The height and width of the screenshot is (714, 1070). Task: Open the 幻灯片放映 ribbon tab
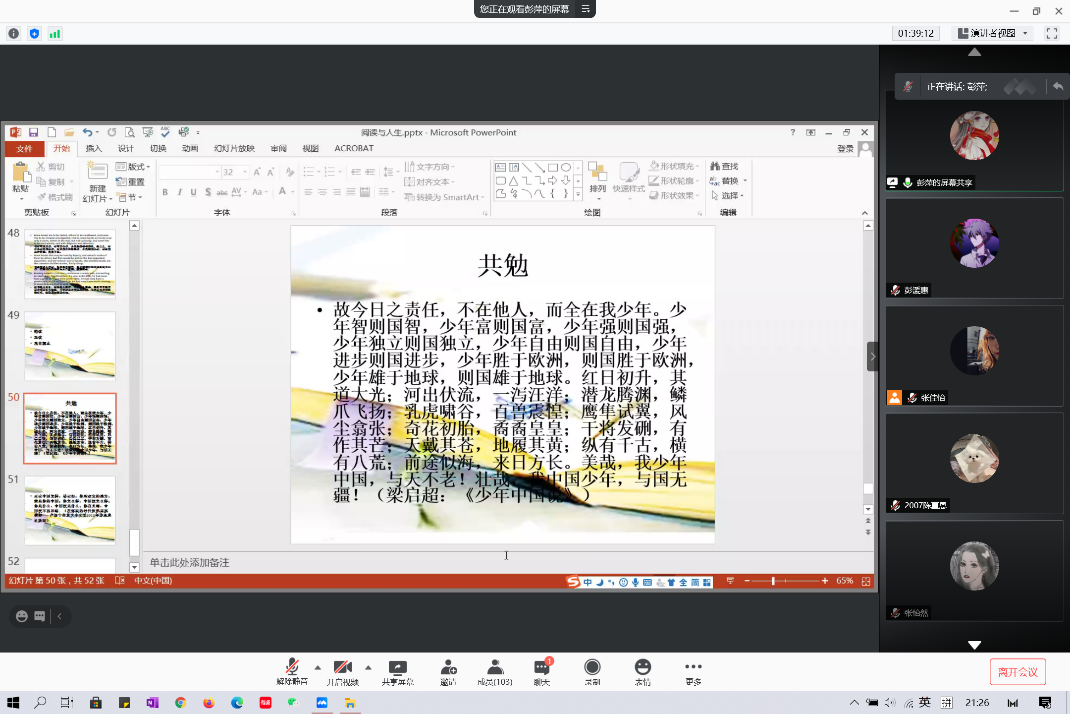[x=234, y=148]
